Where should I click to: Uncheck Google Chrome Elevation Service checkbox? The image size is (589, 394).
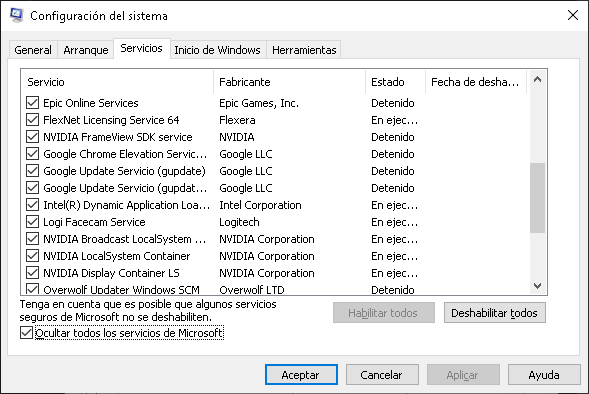pyautogui.click(x=33, y=154)
